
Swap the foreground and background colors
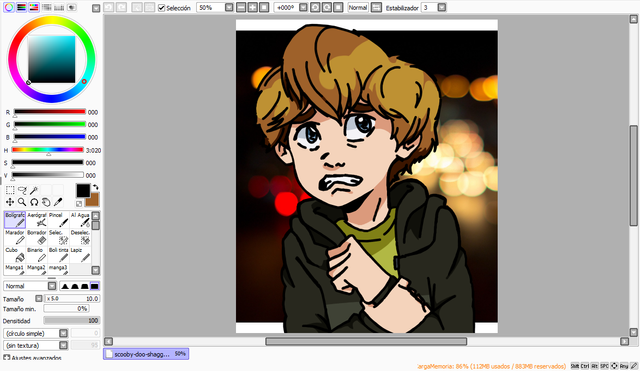pyautogui.click(x=96, y=188)
